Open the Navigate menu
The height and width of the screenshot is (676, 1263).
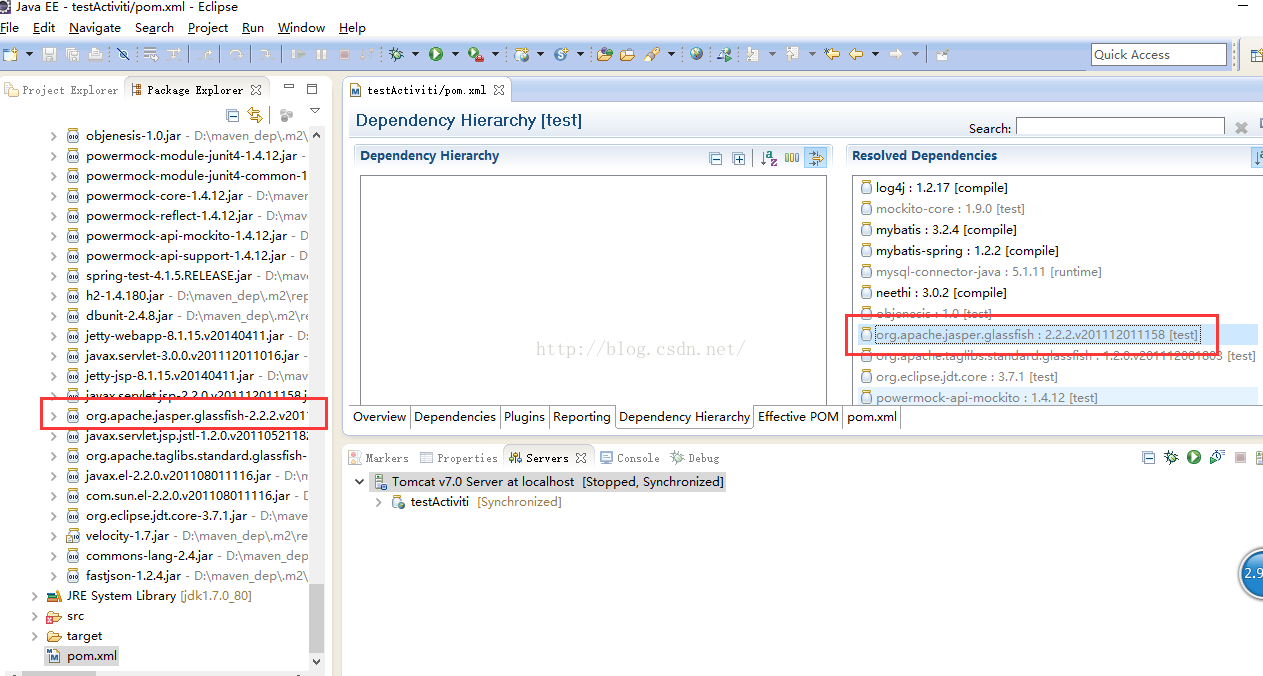[95, 28]
